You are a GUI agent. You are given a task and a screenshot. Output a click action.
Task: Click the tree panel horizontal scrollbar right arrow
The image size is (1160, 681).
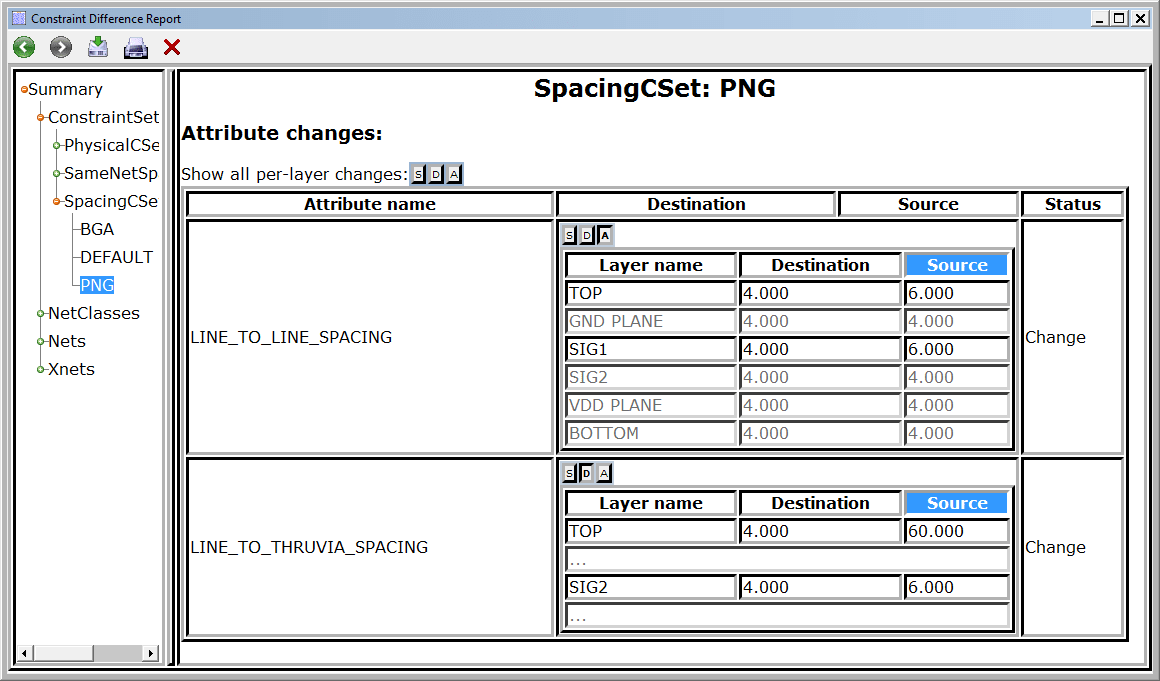pyautogui.click(x=151, y=653)
